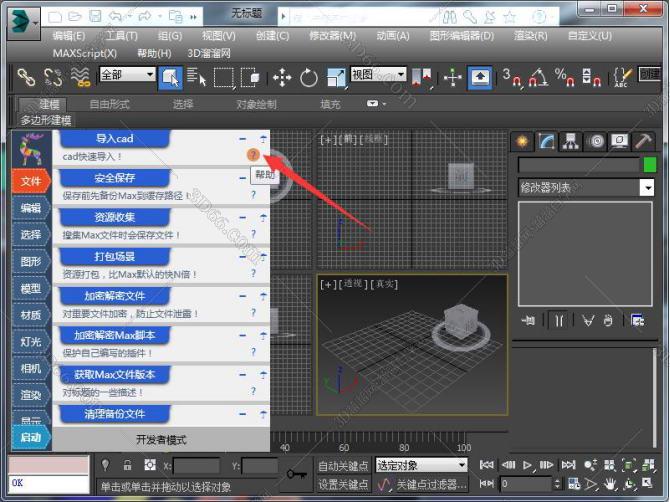This screenshot has width=670, height=502.
Task: Toggle the Percent Snap icon
Action: point(564,77)
